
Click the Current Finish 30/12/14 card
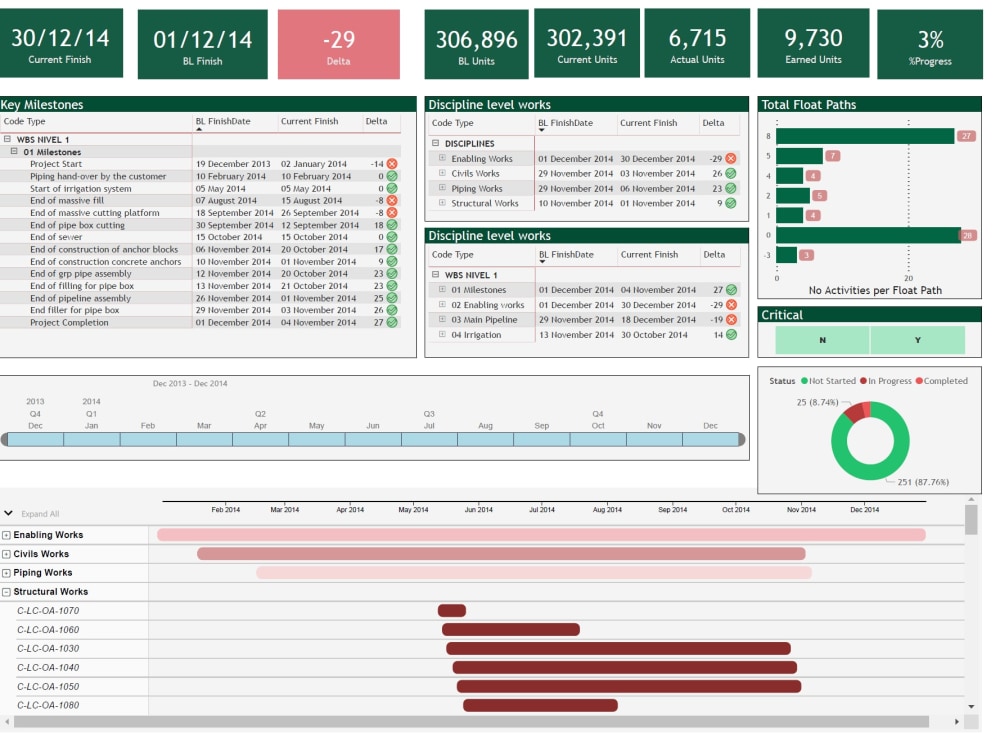[60, 43]
